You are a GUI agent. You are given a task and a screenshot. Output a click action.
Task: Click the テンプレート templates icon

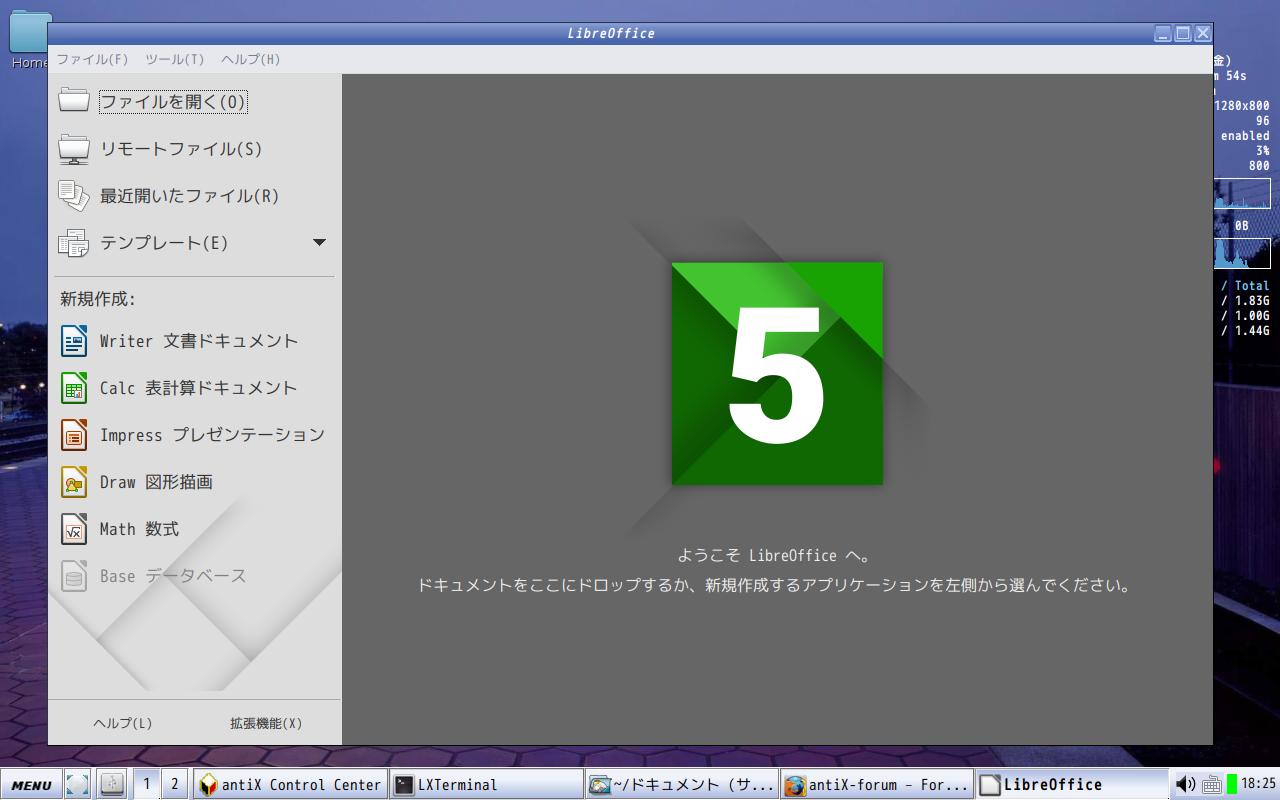pyautogui.click(x=74, y=243)
